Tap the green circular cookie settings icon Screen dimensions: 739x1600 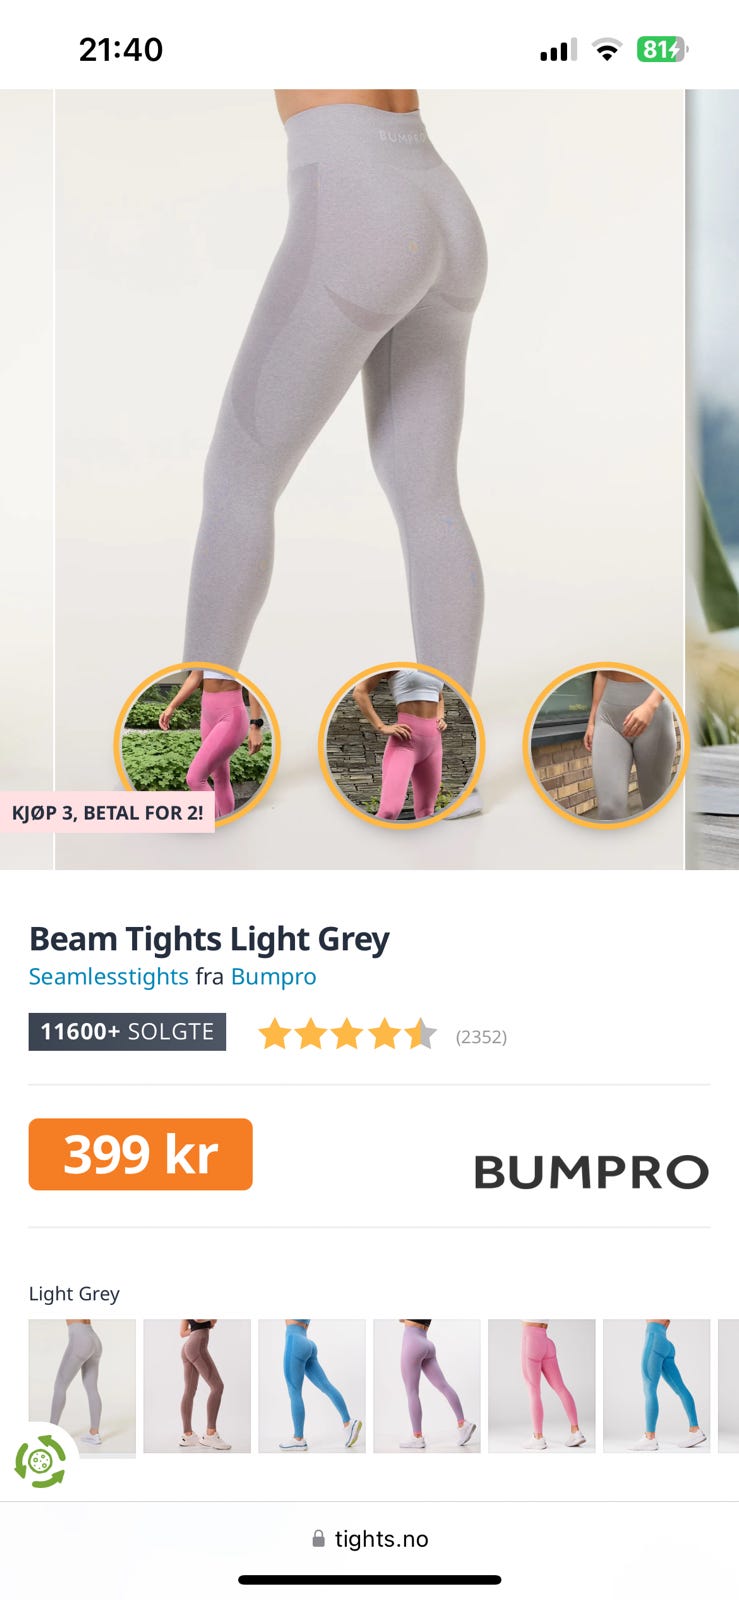[41, 1461]
